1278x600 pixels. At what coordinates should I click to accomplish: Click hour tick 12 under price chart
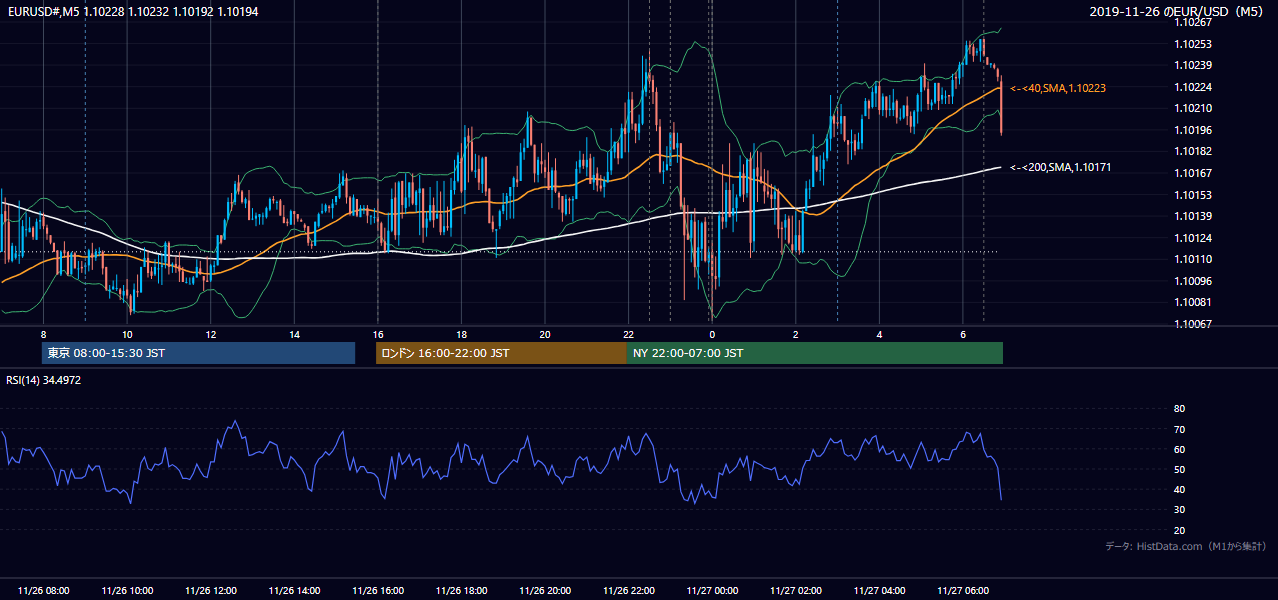211,334
